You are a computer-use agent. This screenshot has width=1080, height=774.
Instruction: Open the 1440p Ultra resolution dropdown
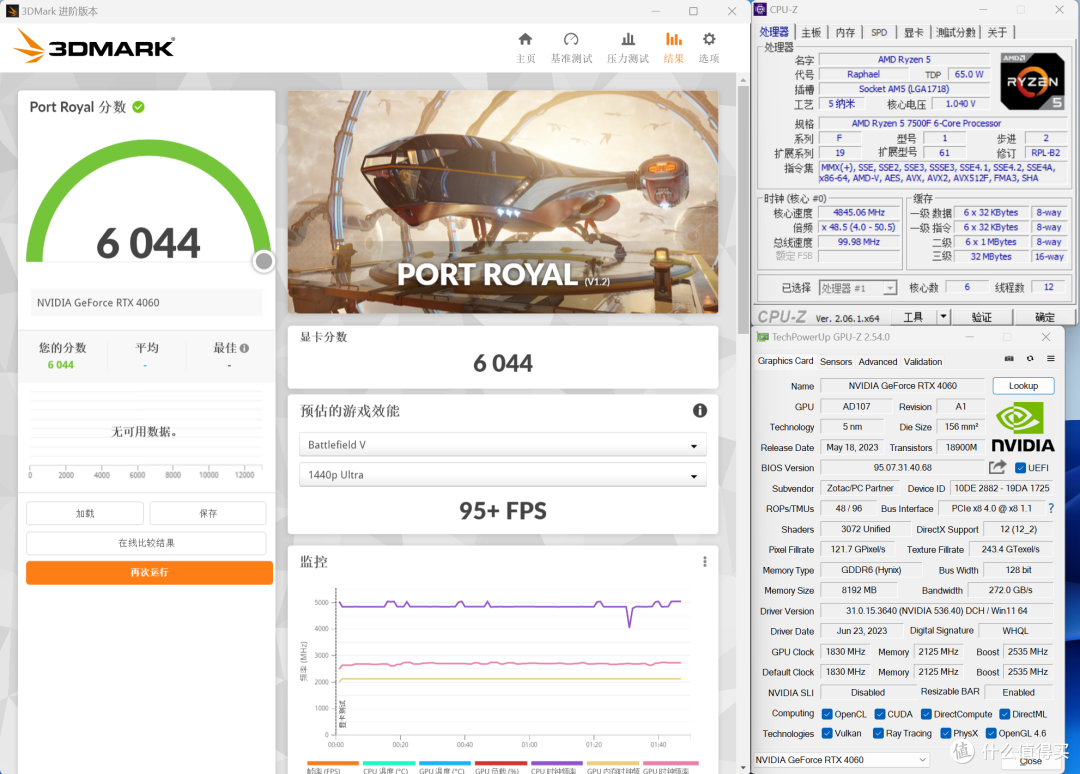[x=503, y=474]
